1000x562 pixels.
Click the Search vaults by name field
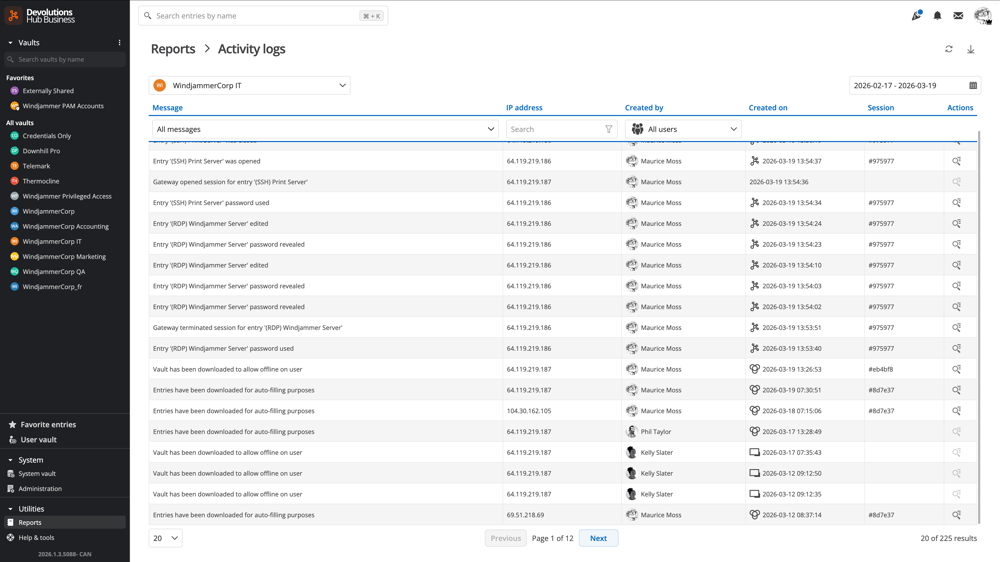[x=65, y=59]
